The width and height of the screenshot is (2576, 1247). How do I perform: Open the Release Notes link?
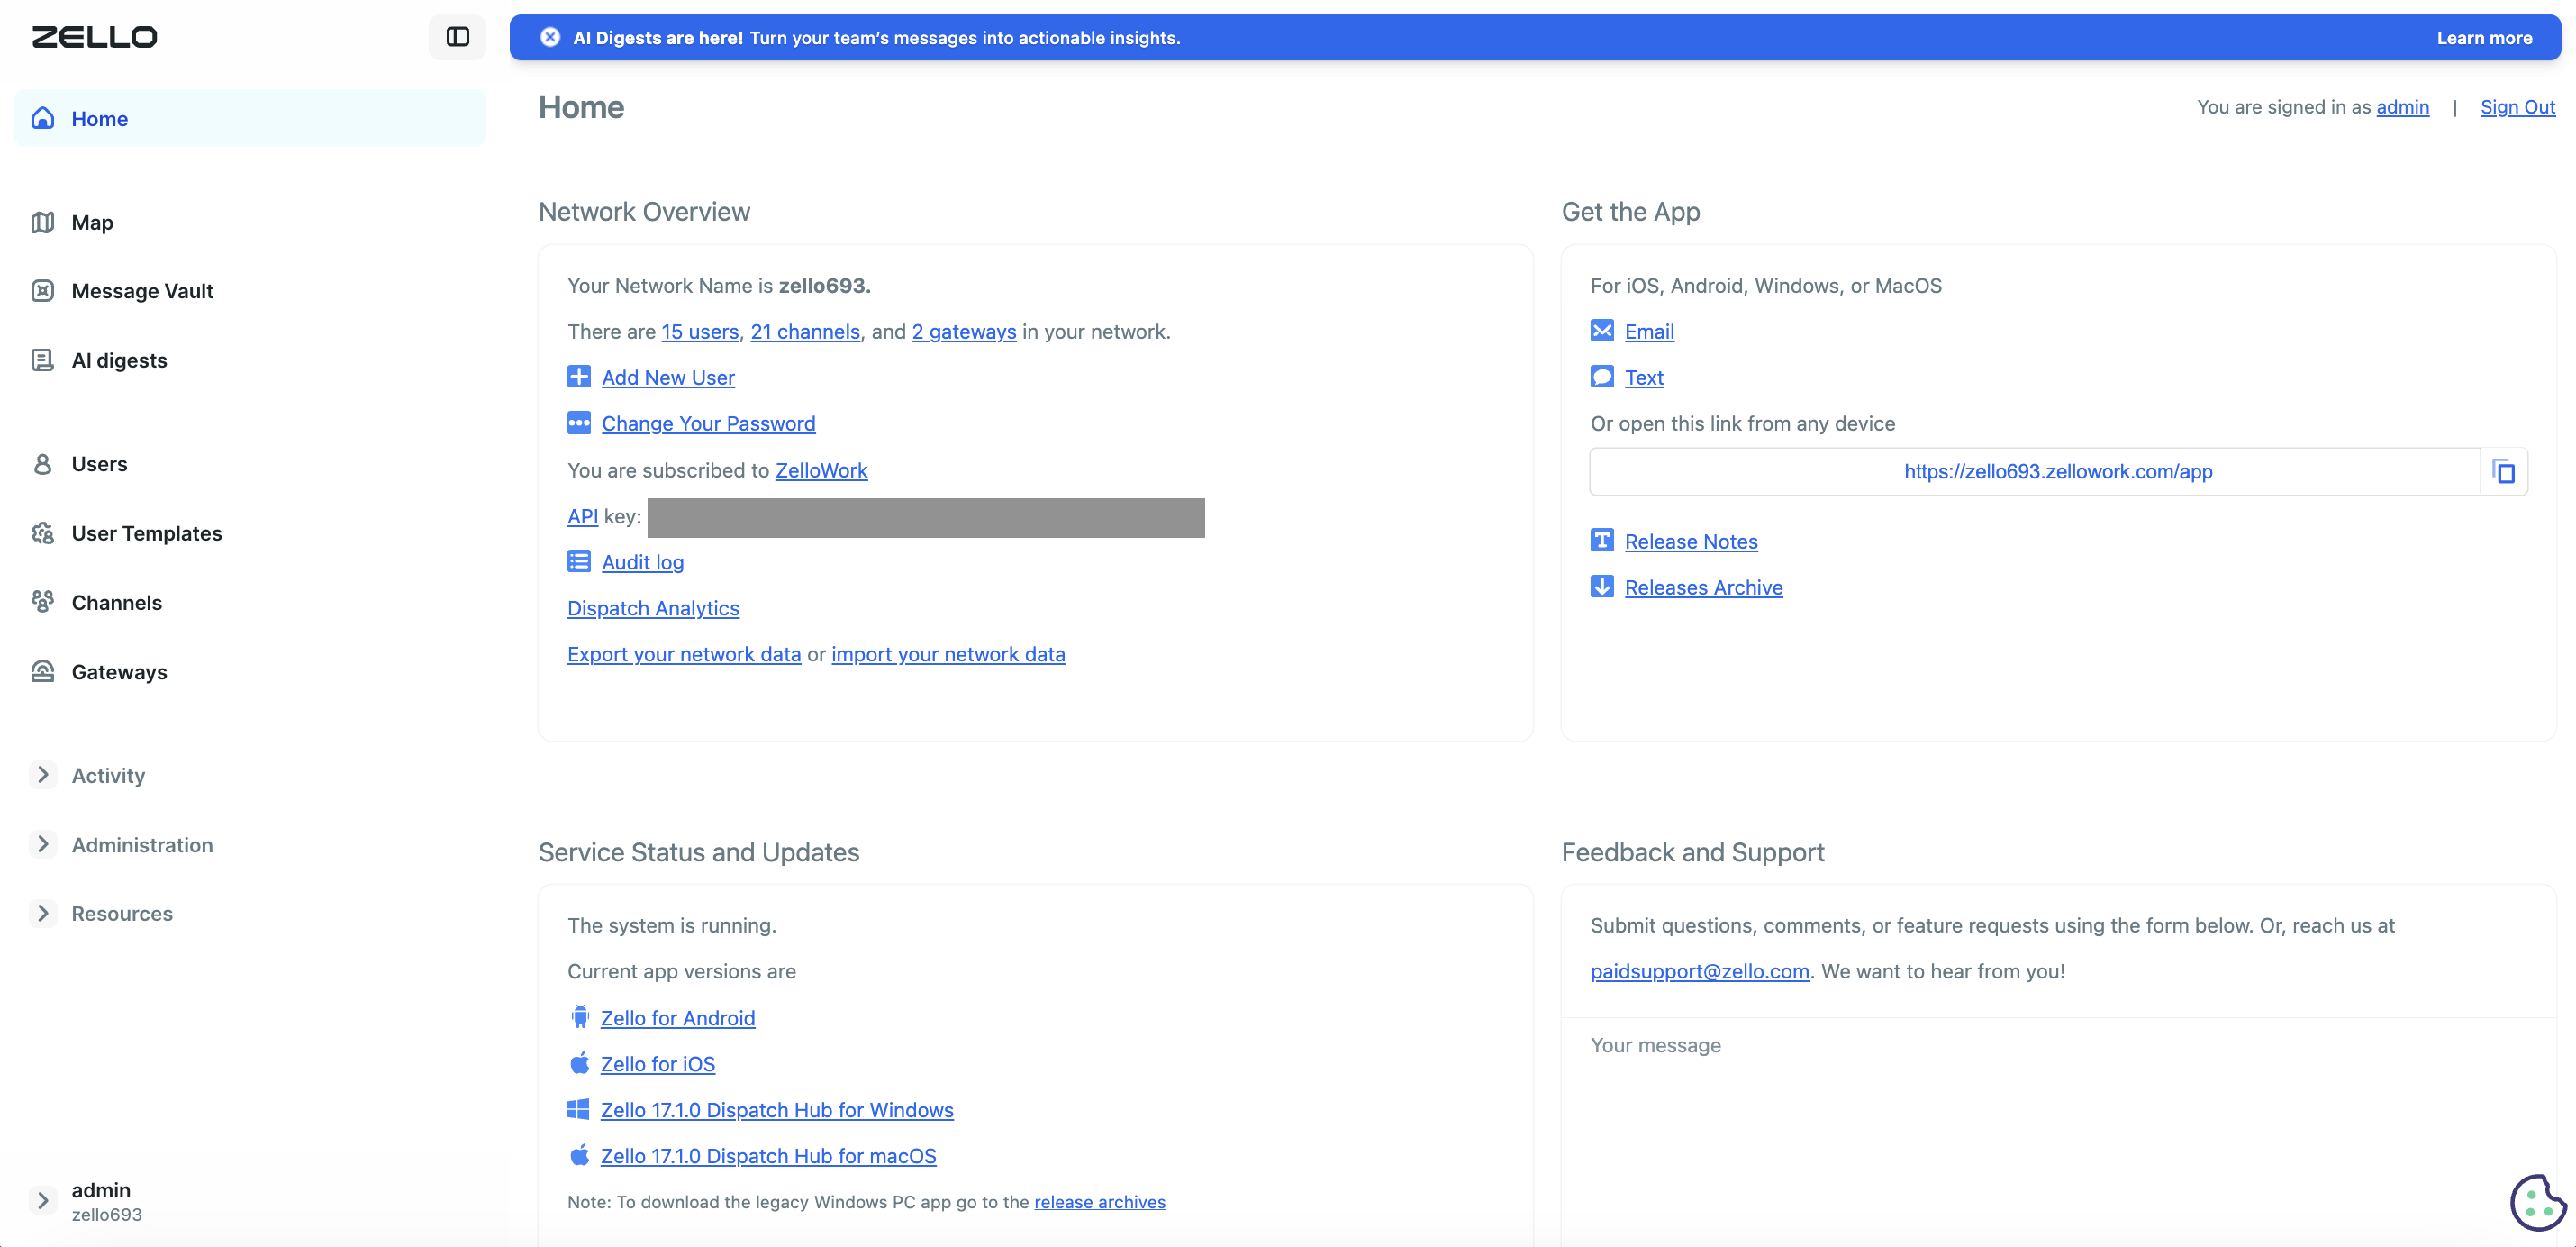[1691, 541]
